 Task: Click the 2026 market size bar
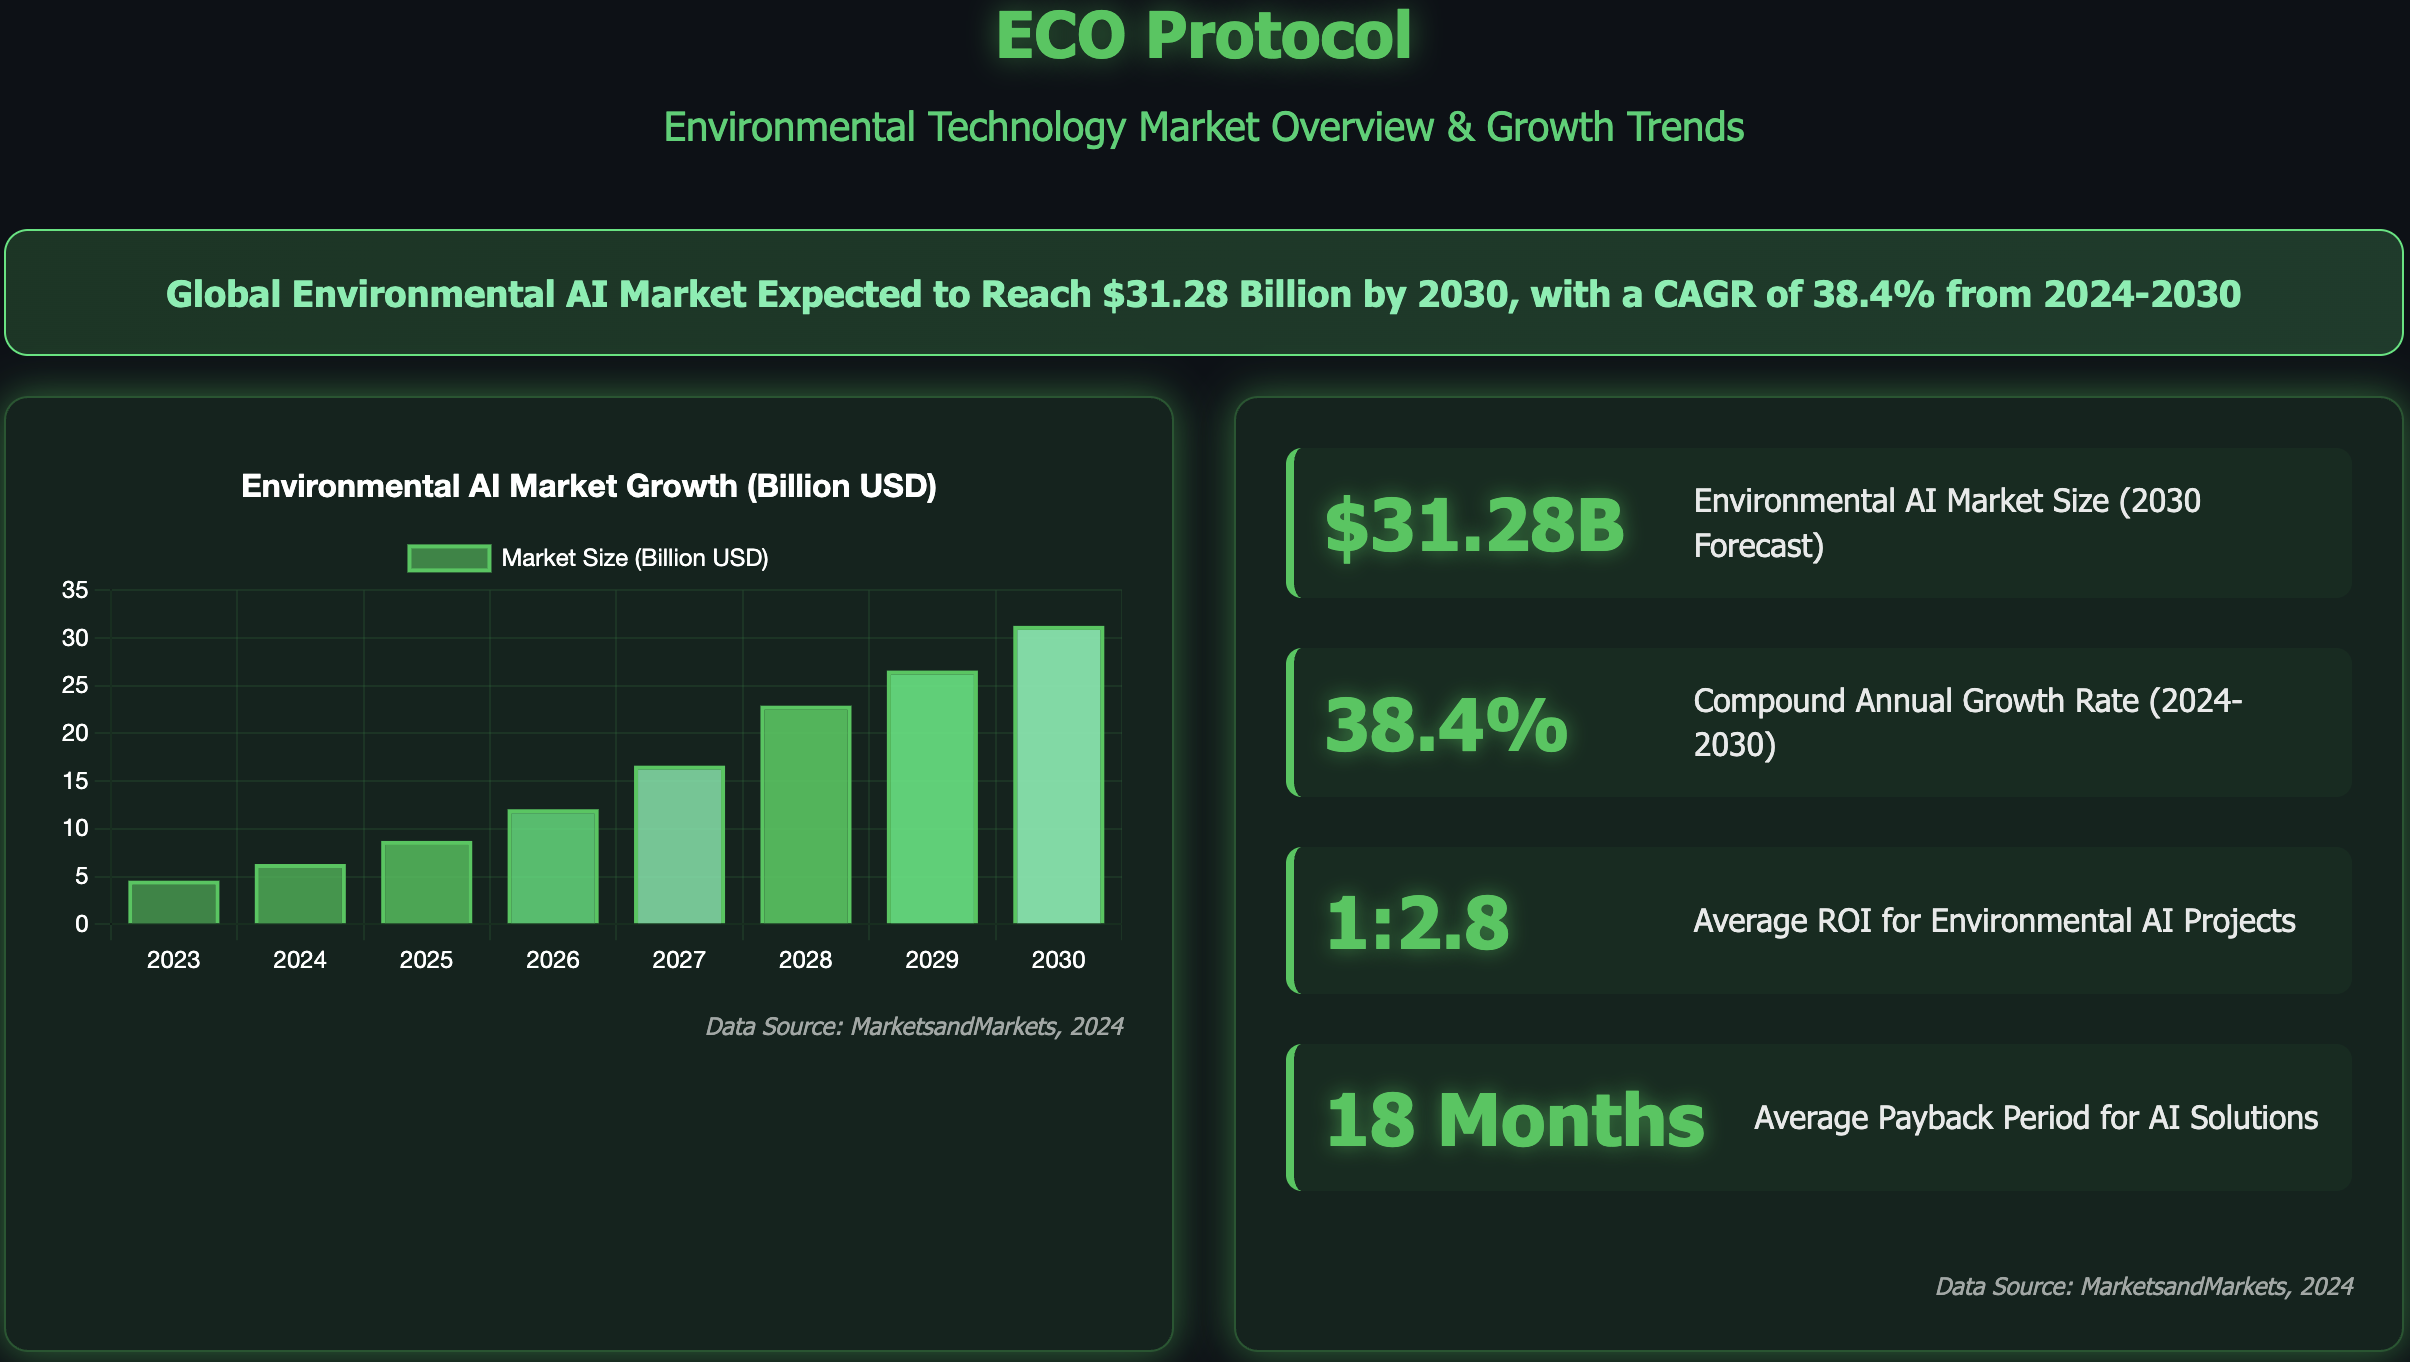(553, 866)
